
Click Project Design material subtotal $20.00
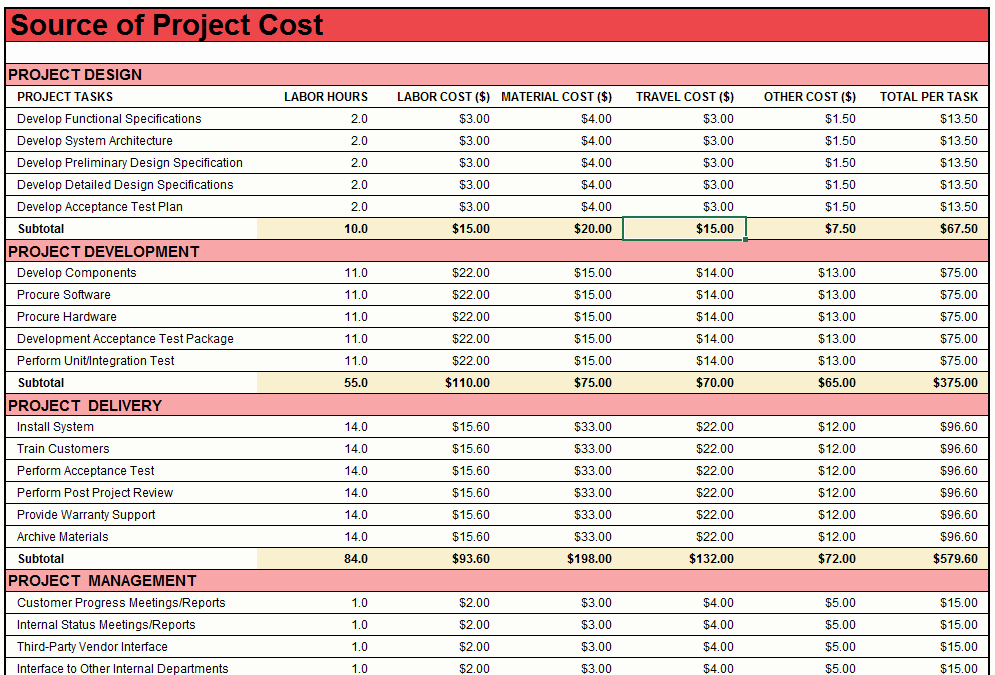tap(593, 228)
